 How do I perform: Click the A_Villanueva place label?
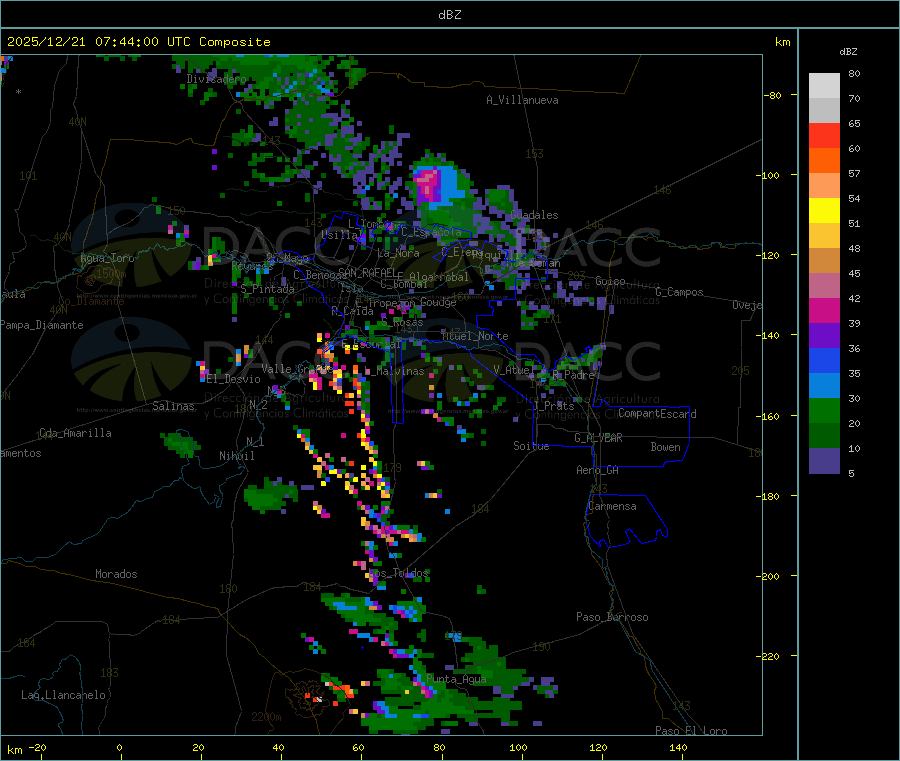pyautogui.click(x=522, y=100)
